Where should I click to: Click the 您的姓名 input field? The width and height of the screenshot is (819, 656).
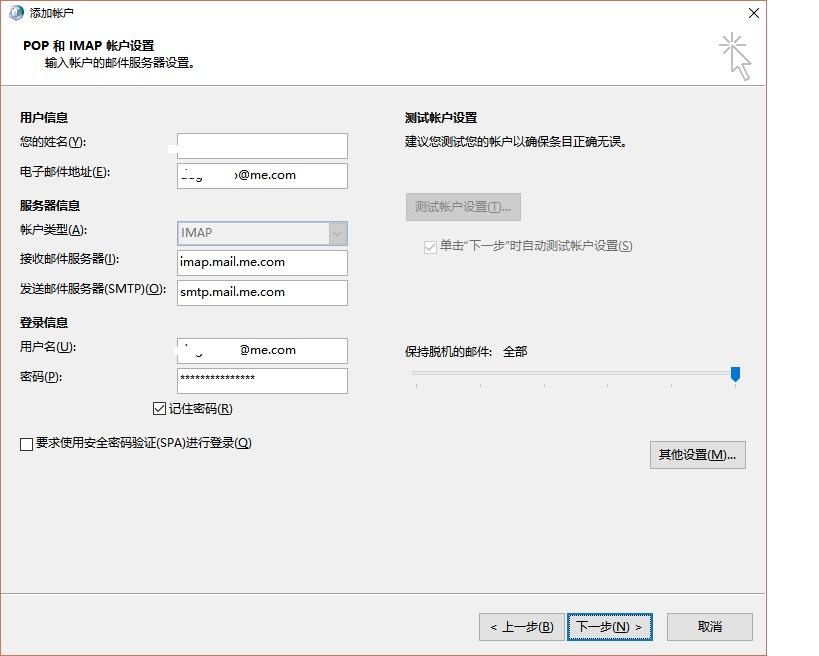[x=262, y=146]
